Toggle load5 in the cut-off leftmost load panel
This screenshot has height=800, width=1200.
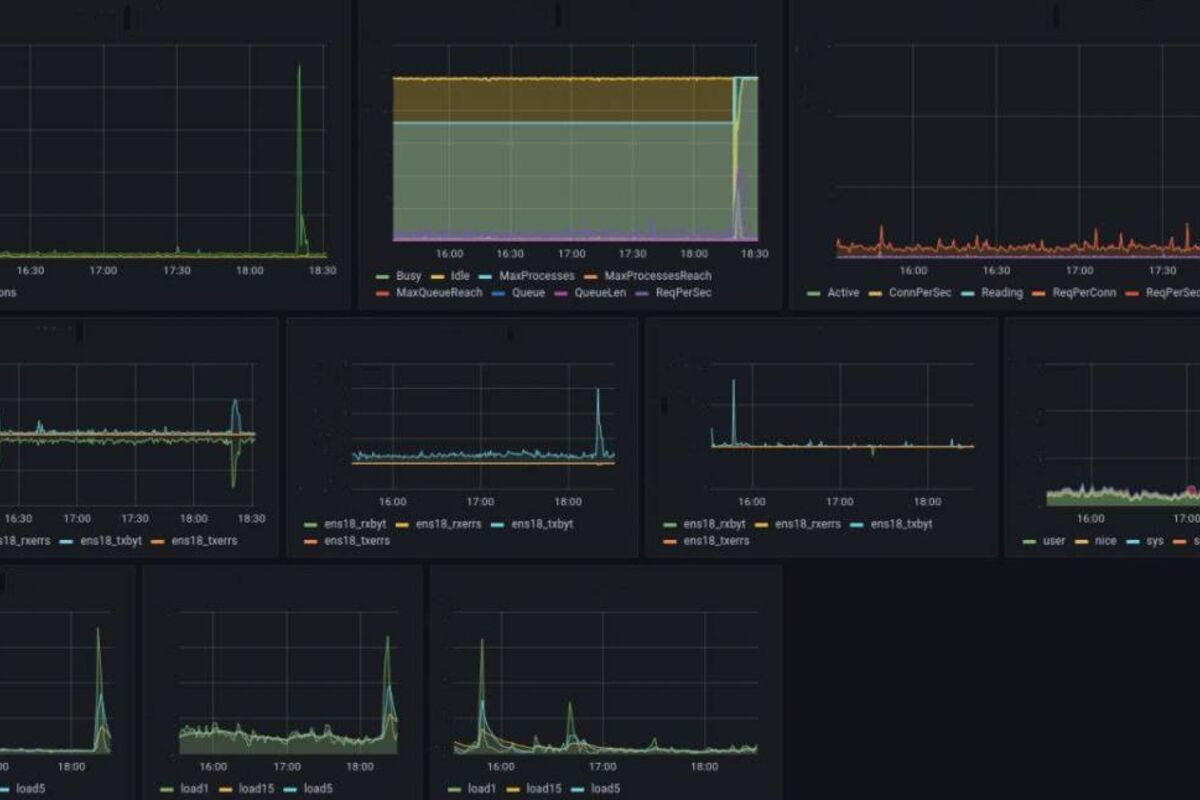pyautogui.click(x=30, y=789)
